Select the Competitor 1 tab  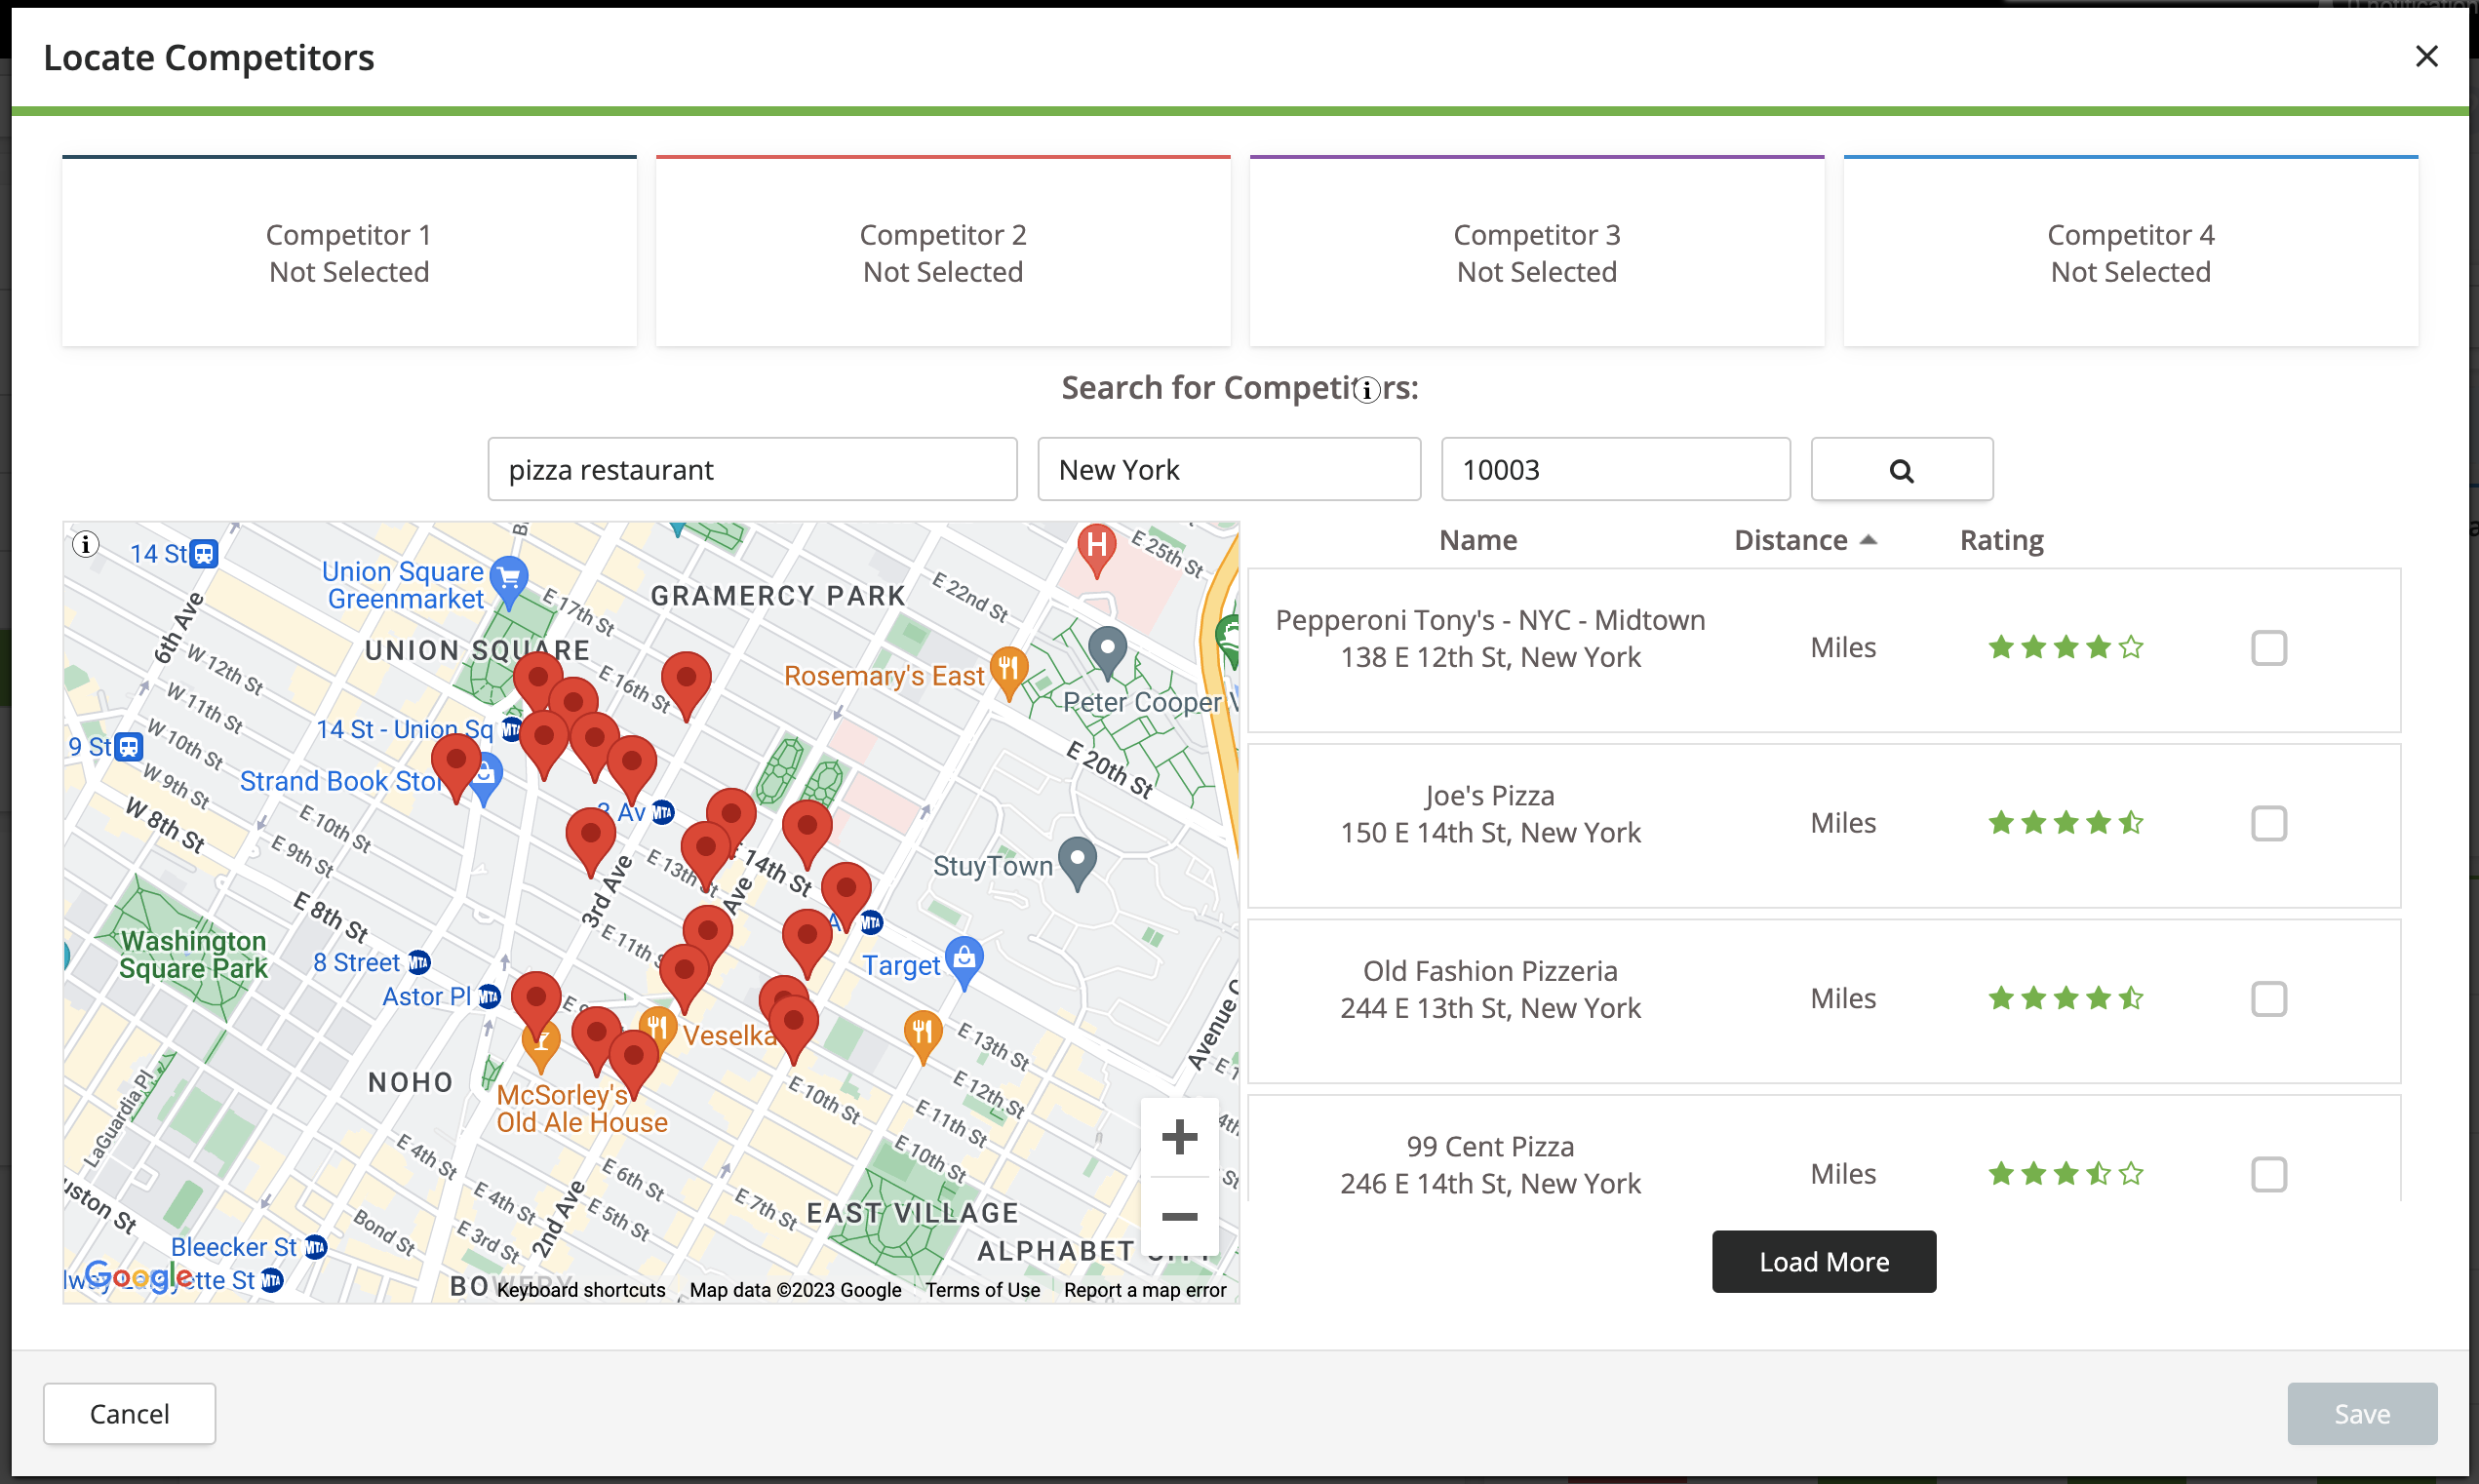[x=349, y=252]
